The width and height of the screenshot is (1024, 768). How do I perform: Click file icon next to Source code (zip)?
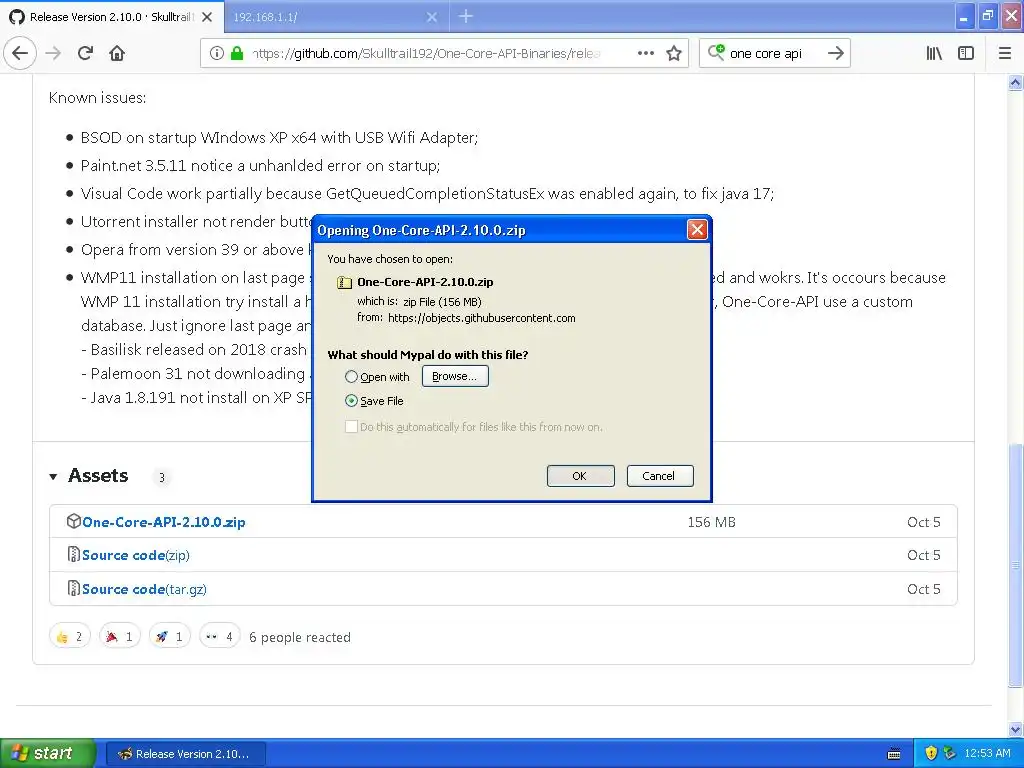point(73,554)
